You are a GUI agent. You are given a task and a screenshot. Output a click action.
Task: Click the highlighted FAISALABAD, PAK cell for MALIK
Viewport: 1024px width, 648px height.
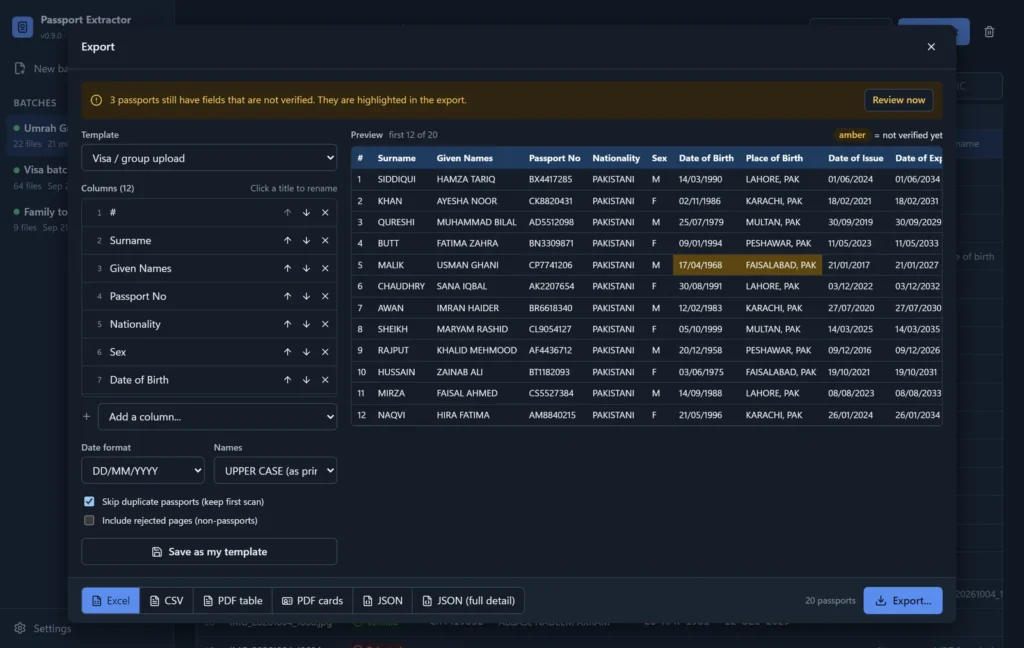coord(781,265)
